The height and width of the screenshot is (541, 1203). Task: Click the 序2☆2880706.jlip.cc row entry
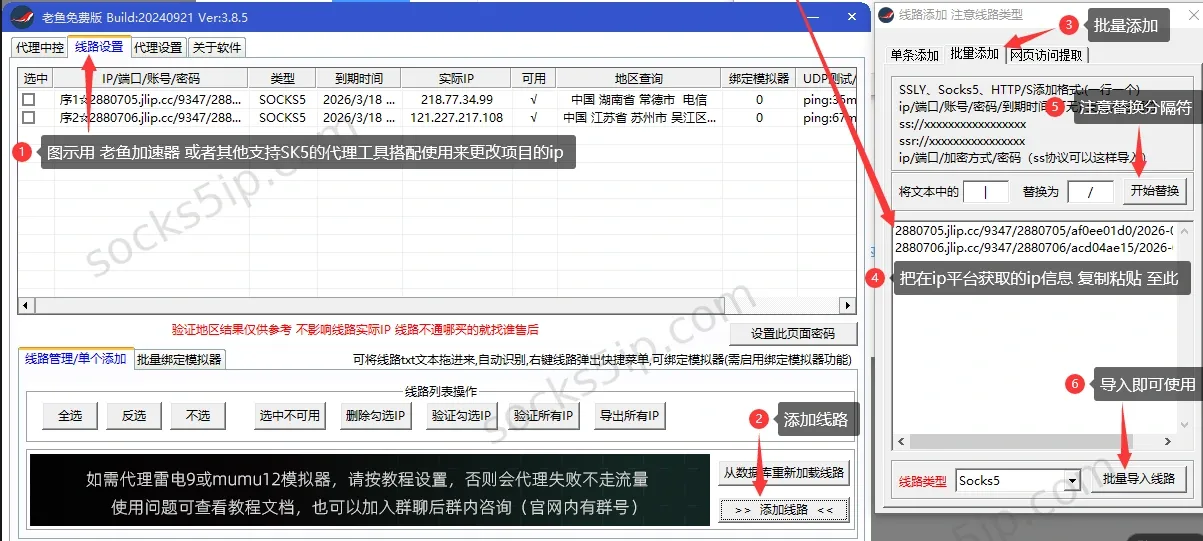point(151,118)
